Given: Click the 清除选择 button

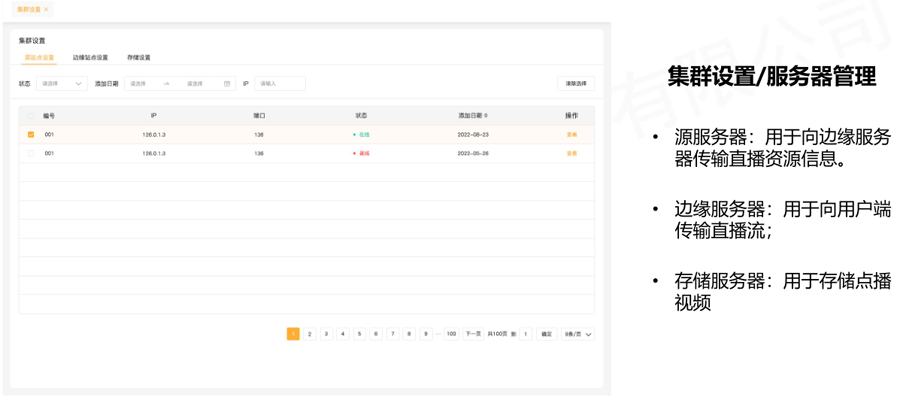Looking at the screenshot, I should click(x=576, y=83).
